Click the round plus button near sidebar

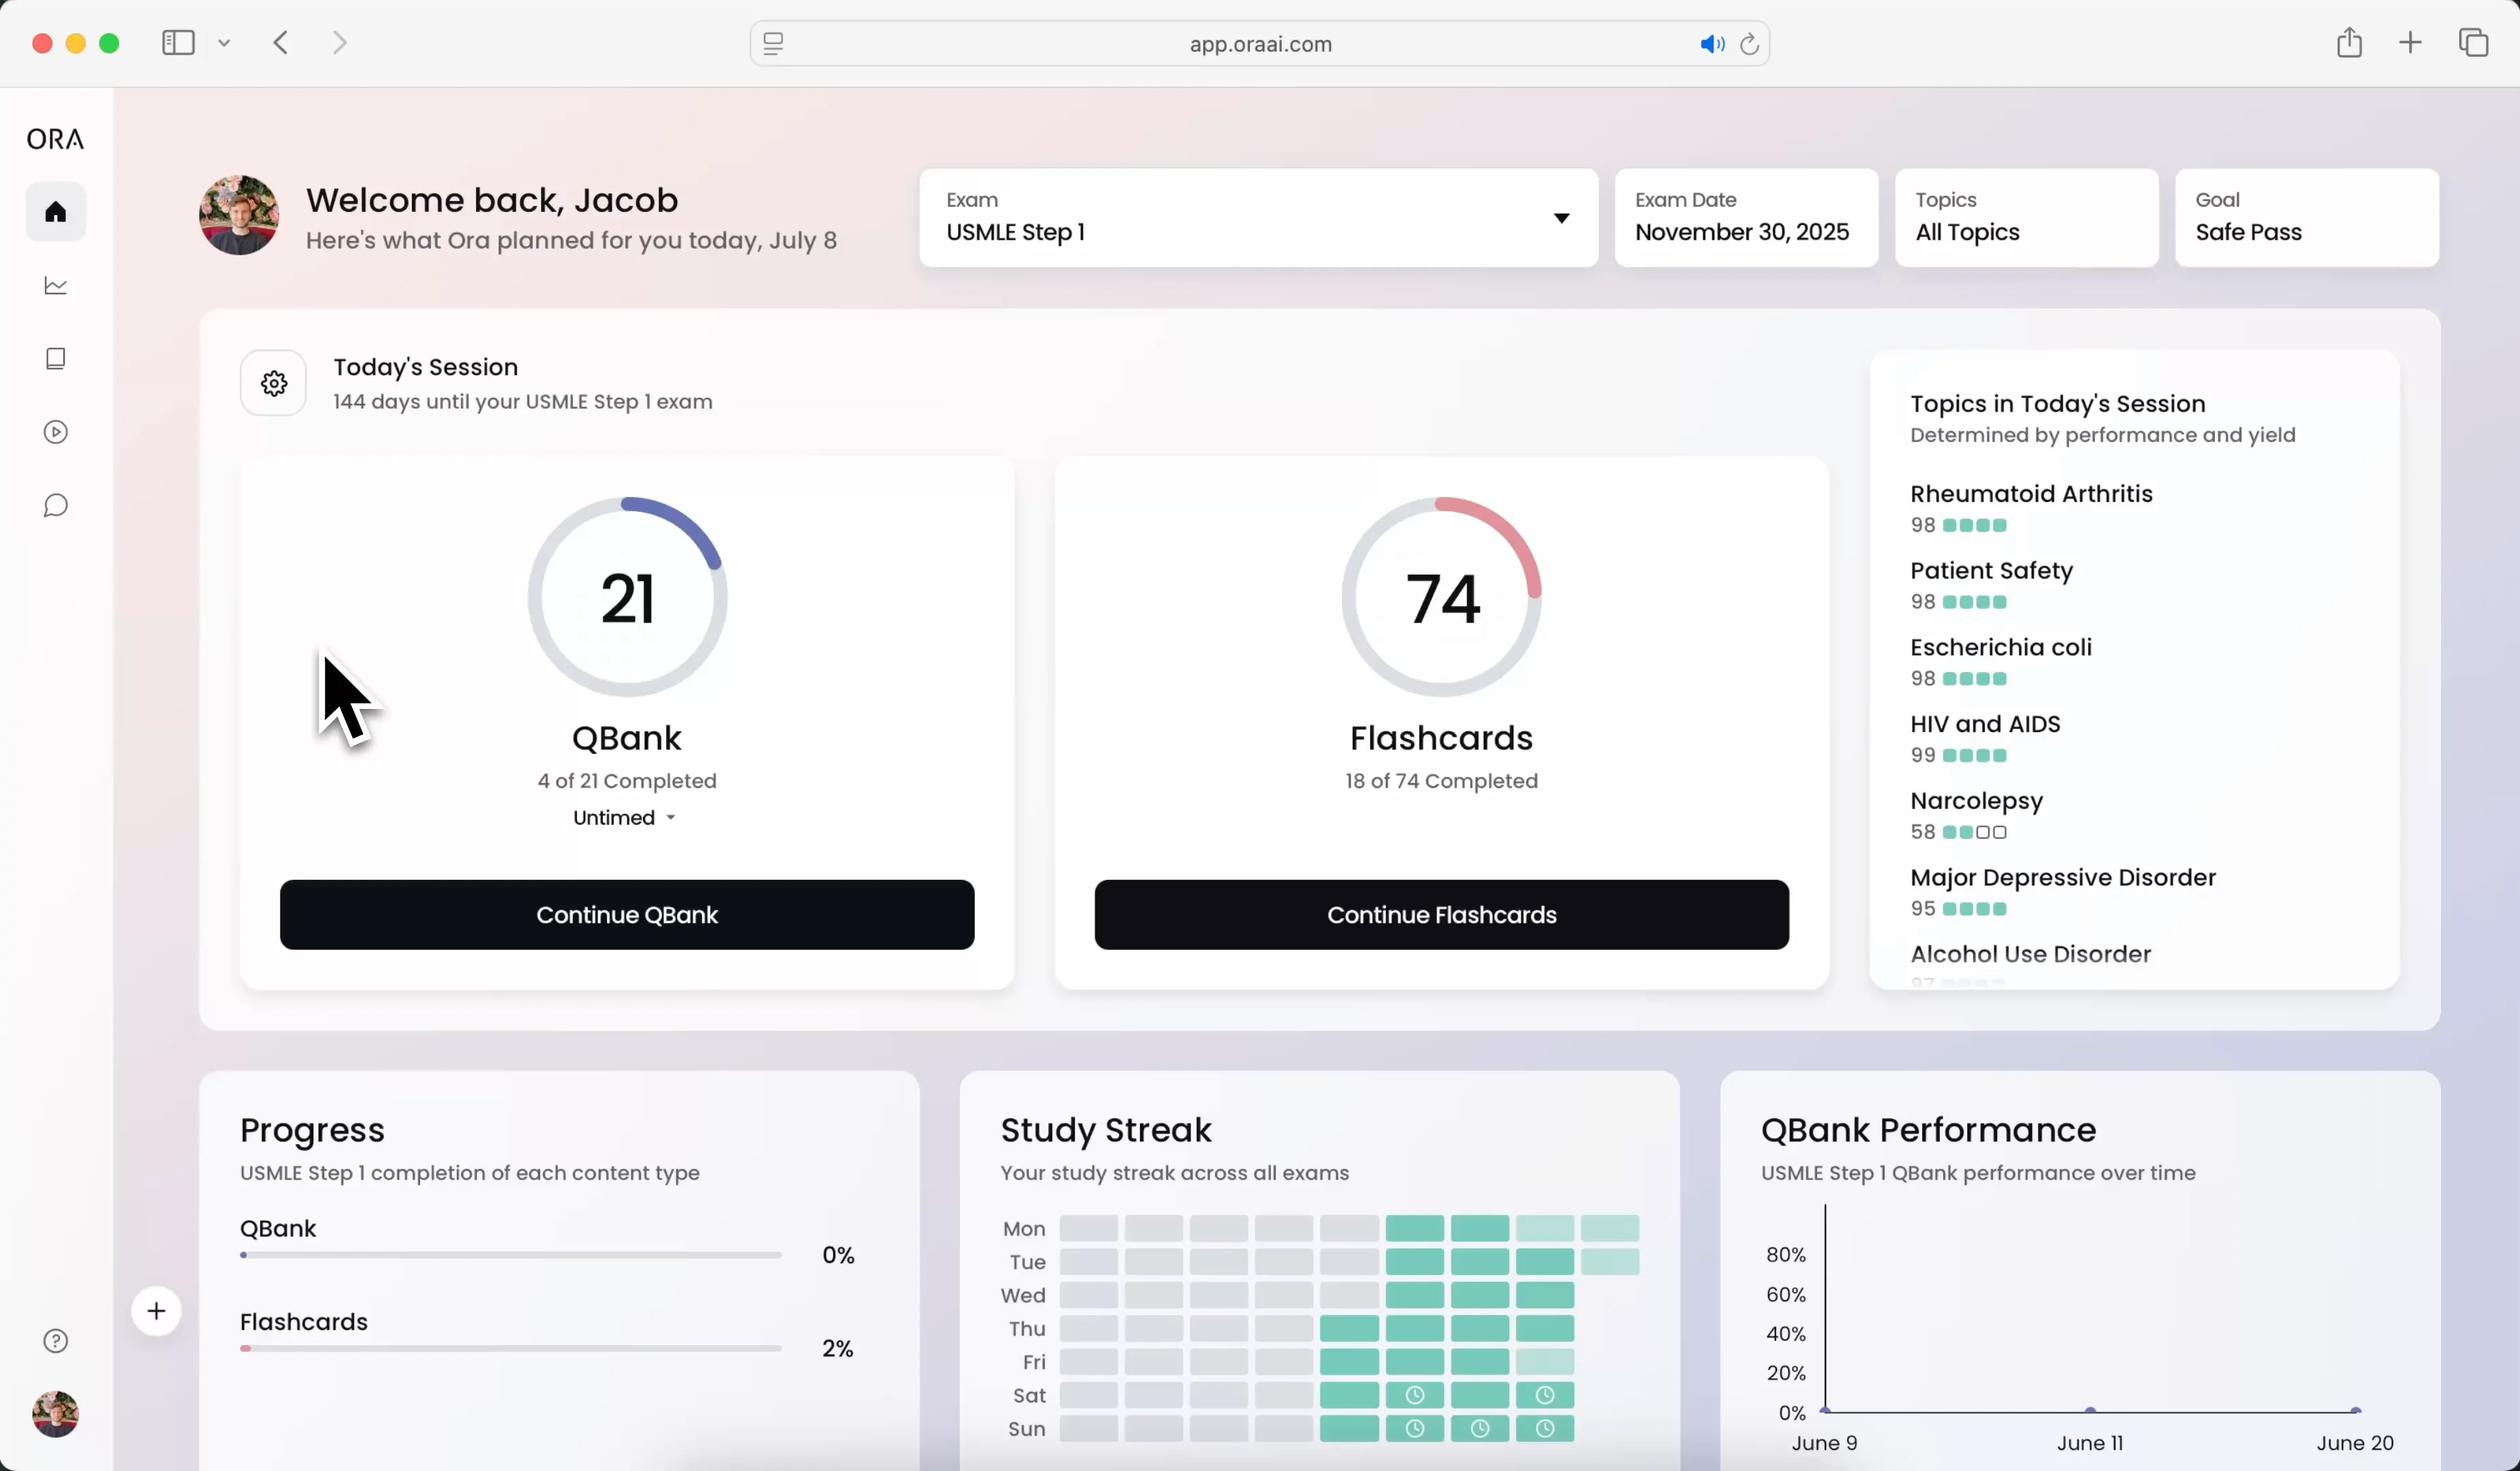click(156, 1311)
